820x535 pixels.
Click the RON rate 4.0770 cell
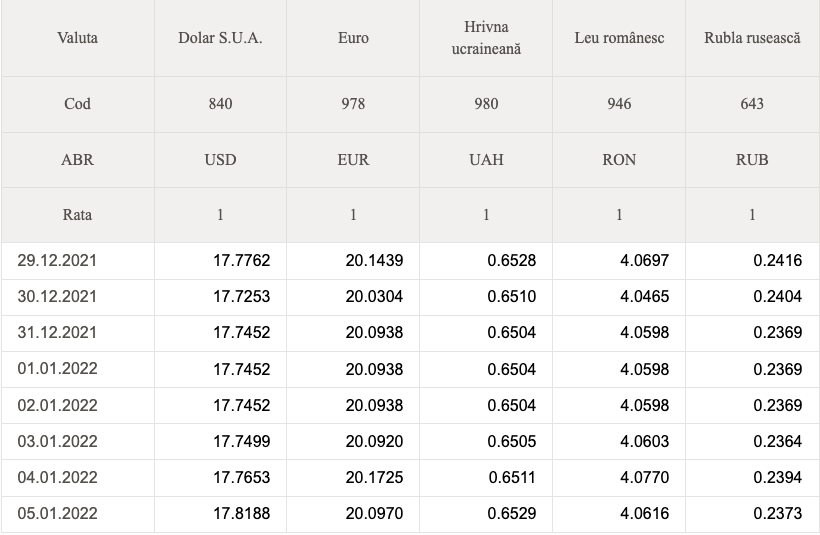pos(619,477)
